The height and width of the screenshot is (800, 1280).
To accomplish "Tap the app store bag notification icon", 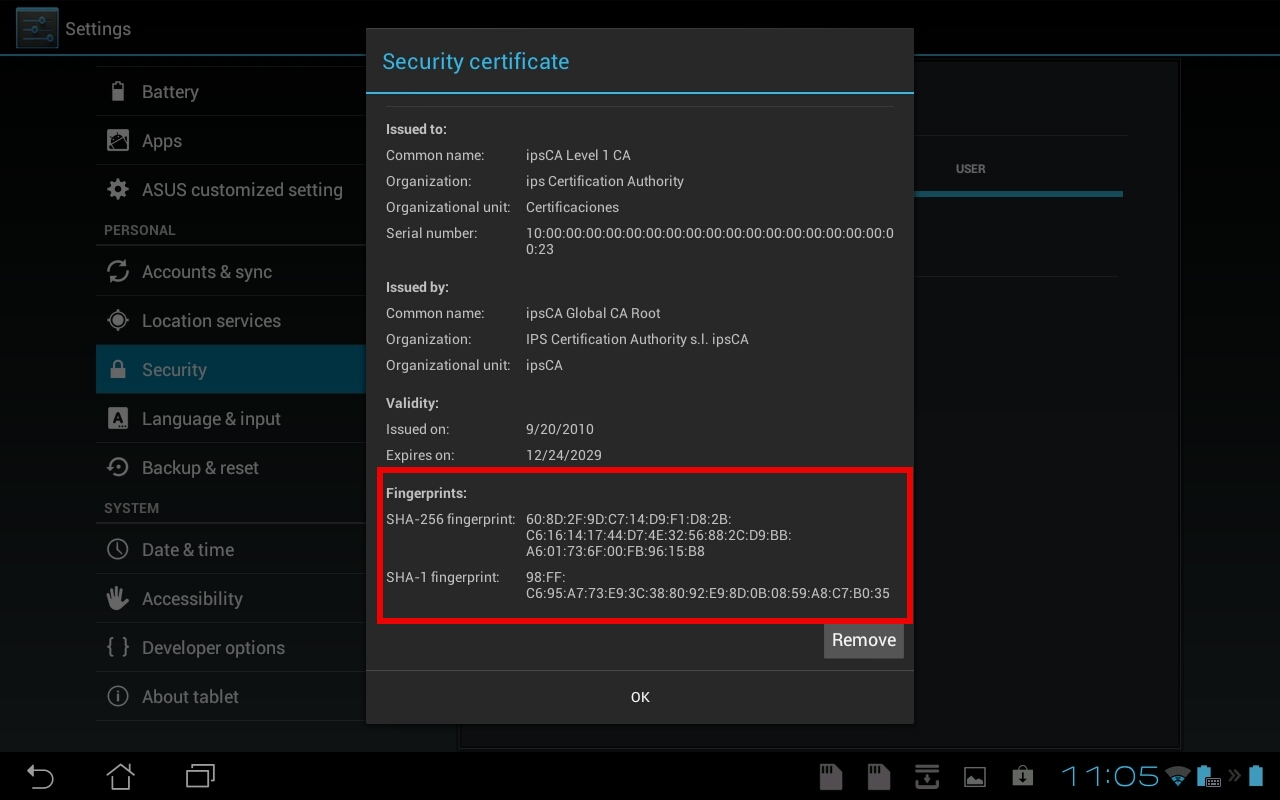I will click(x=1022, y=776).
